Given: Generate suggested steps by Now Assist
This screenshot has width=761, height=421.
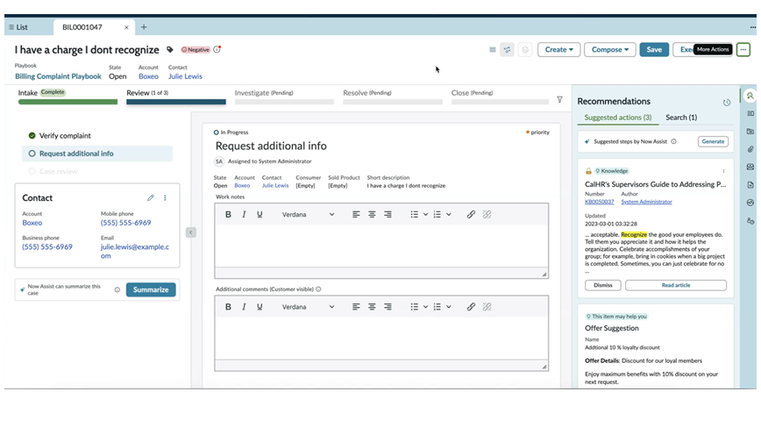Looking at the screenshot, I should 713,141.
